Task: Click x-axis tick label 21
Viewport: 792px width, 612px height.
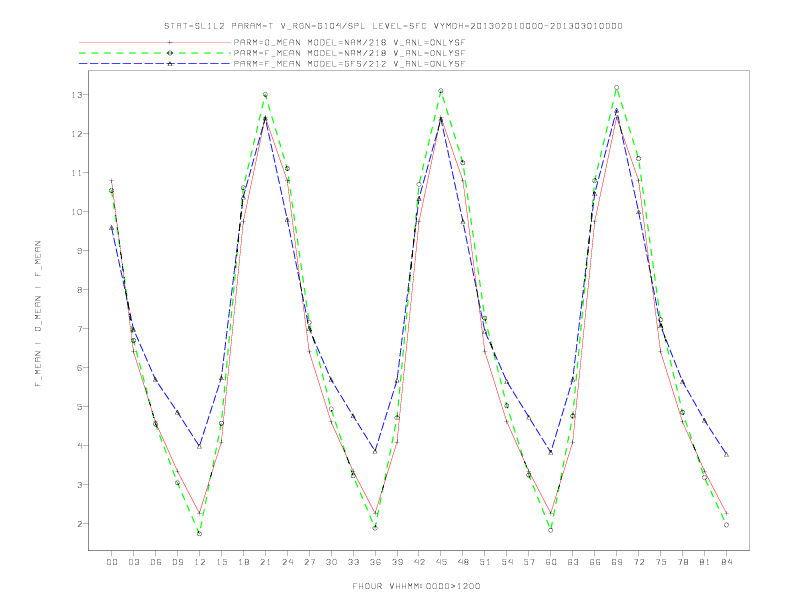Action: pyautogui.click(x=265, y=562)
